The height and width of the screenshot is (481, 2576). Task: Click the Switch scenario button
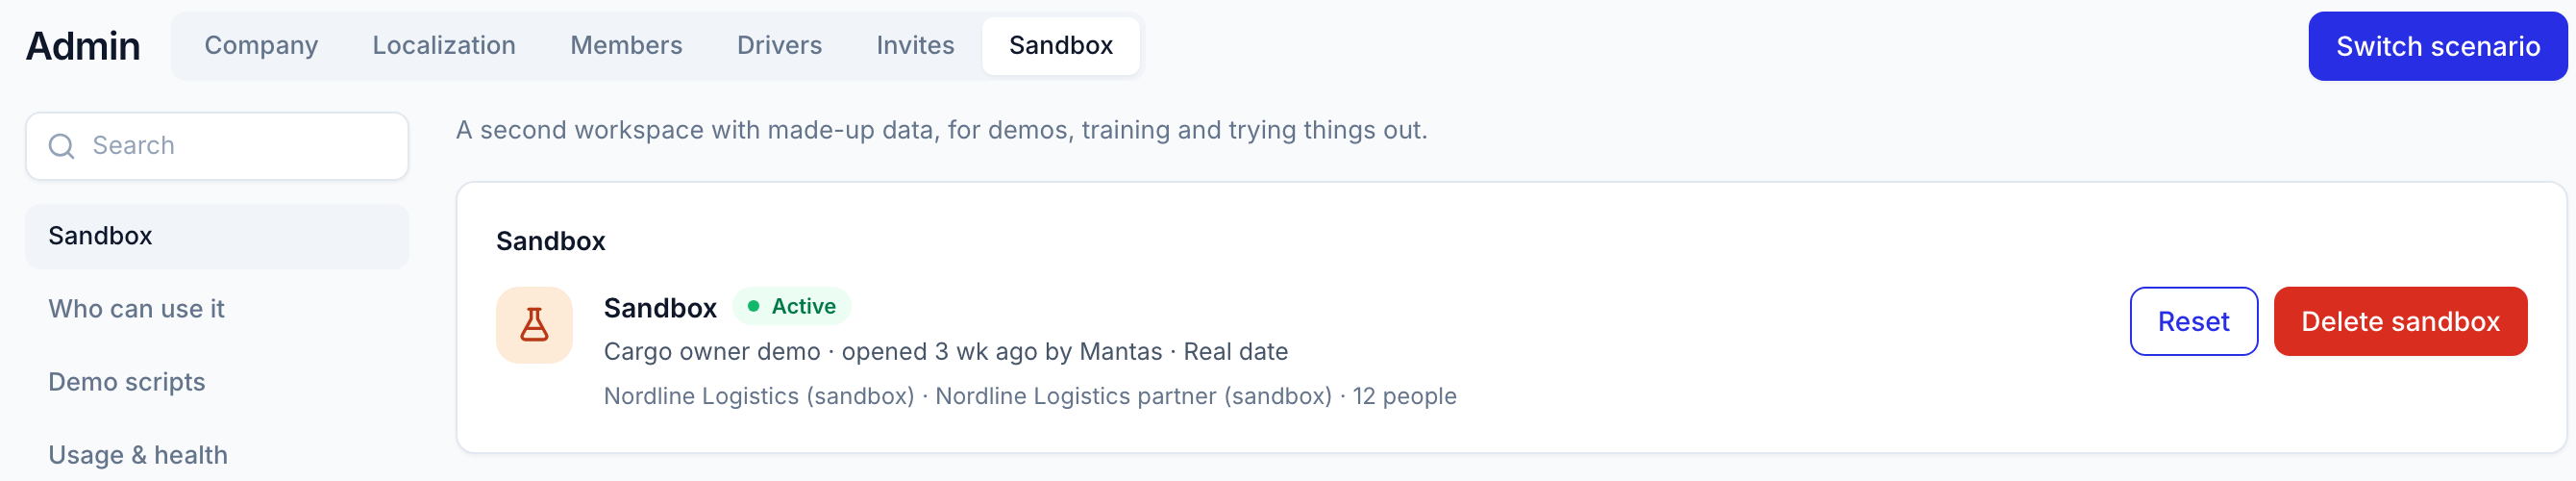[x=2437, y=46]
